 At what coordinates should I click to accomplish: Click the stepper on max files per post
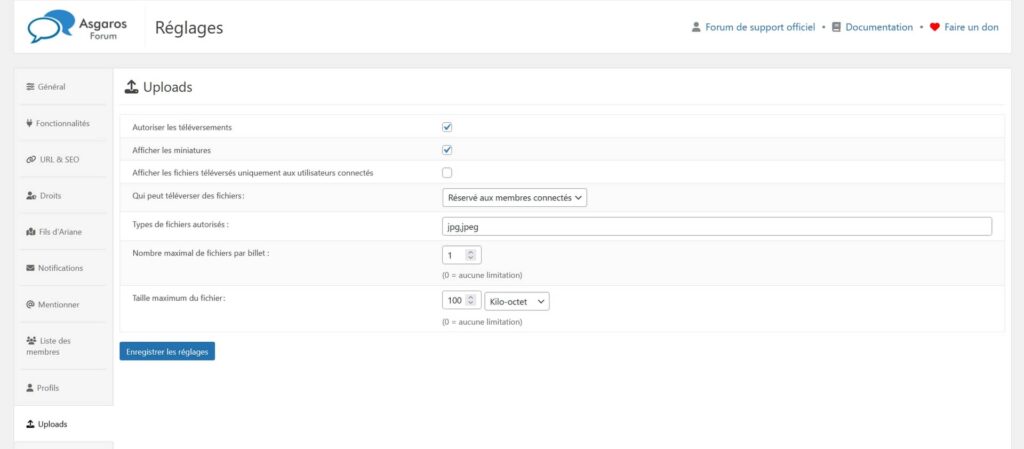coord(472,255)
